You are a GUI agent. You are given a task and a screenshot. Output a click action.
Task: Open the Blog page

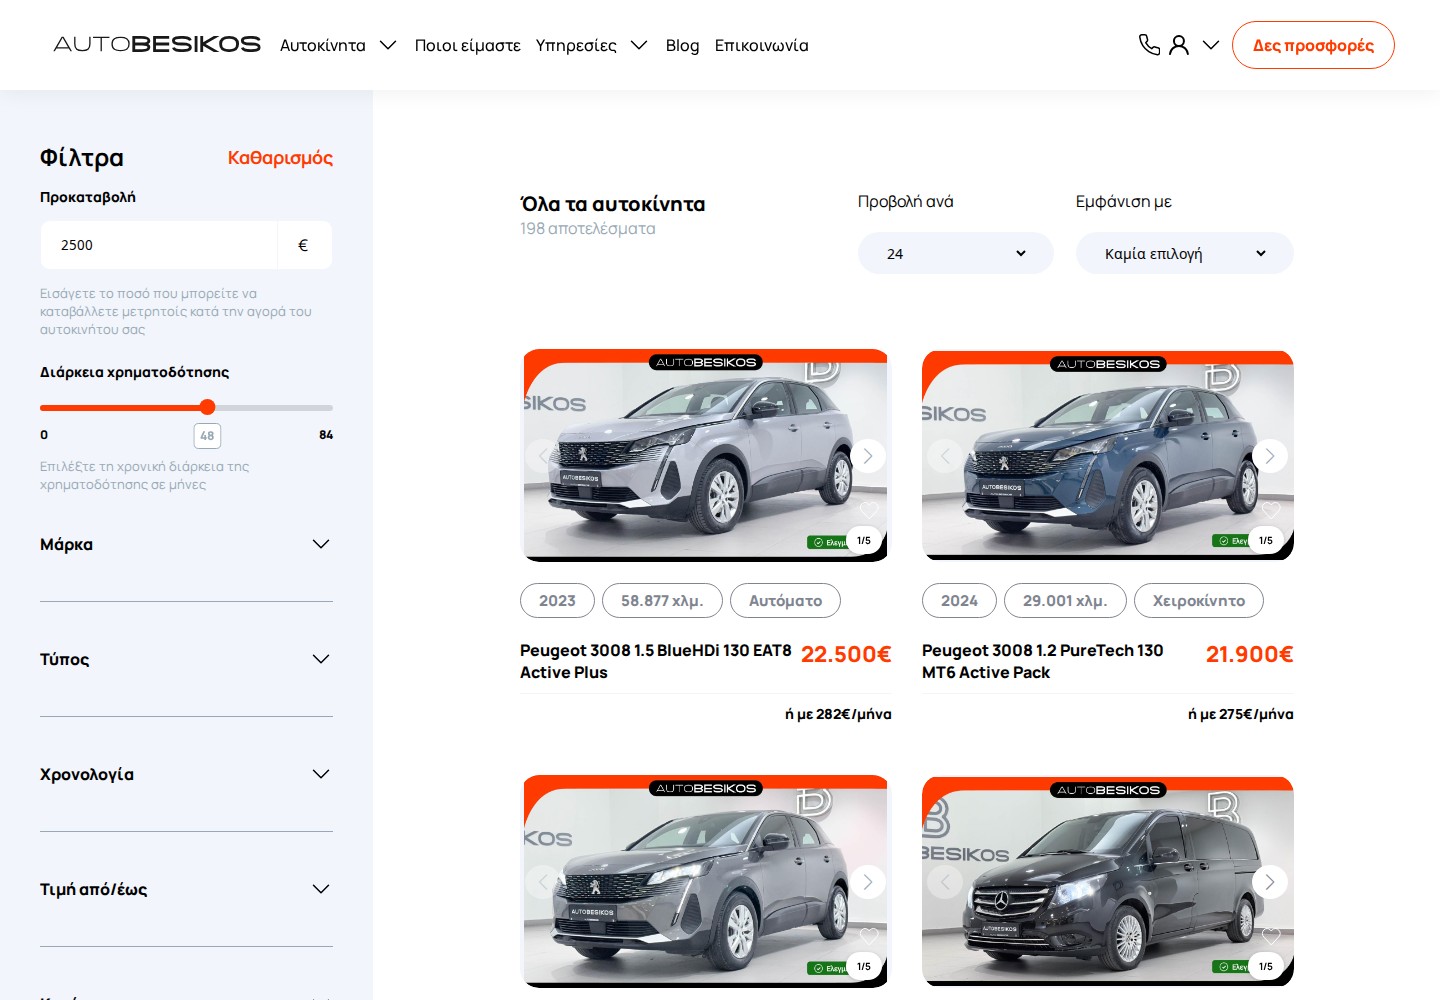[683, 45]
